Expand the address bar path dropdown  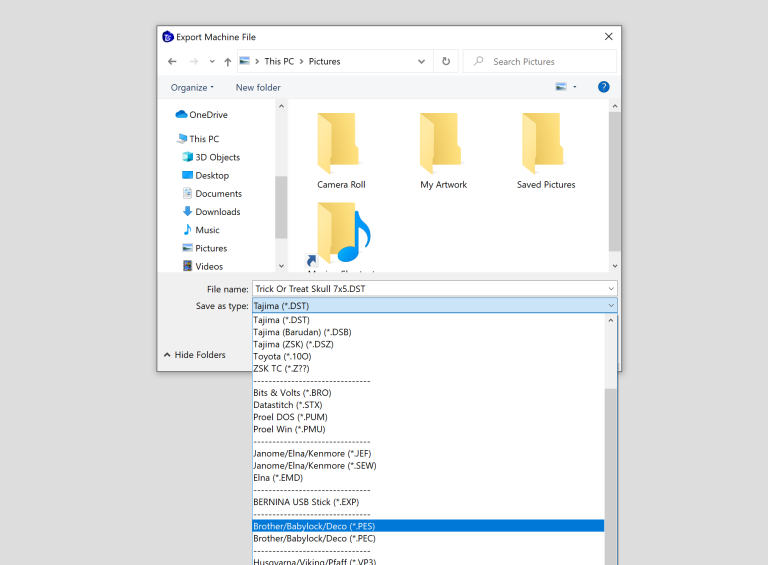pyautogui.click(x=421, y=61)
